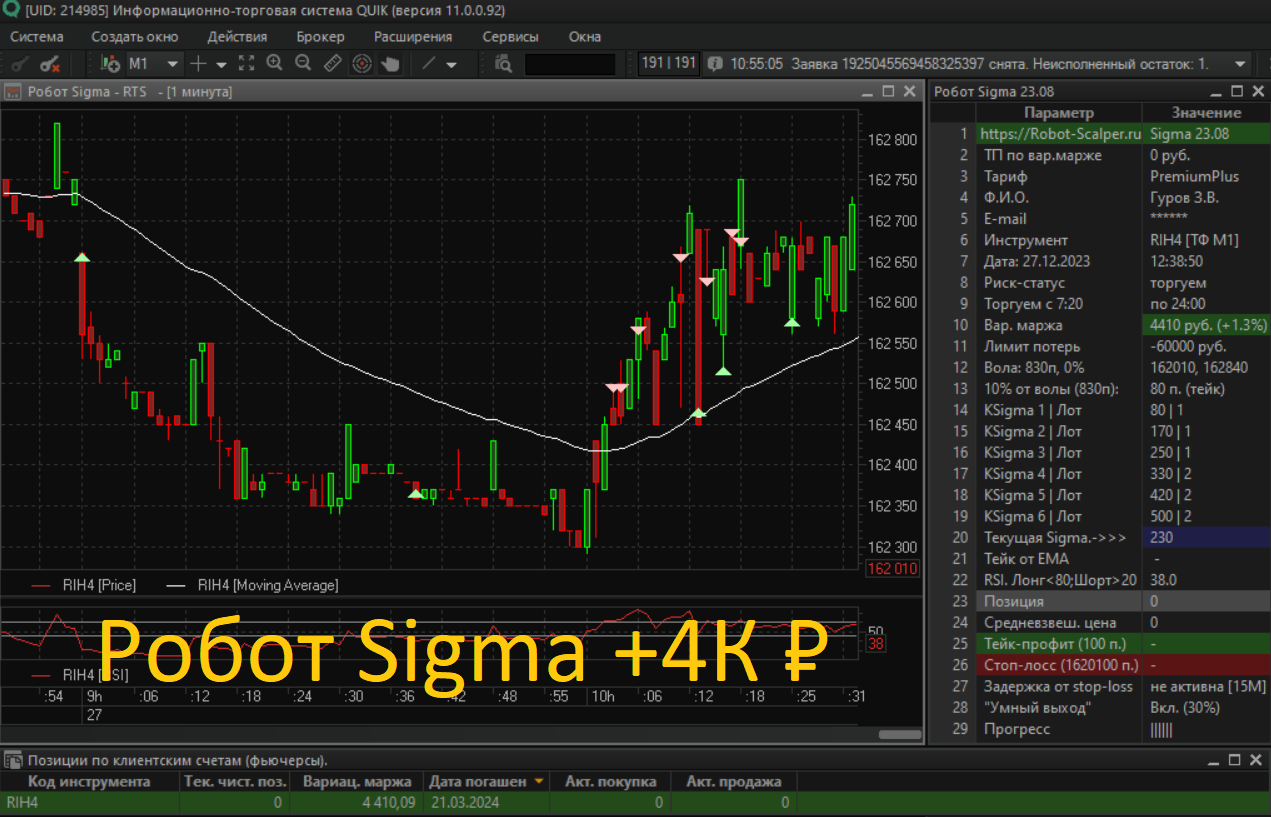1271x817 pixels.
Task: Click the add-chart candlestick icon with plus
Action: point(111,63)
